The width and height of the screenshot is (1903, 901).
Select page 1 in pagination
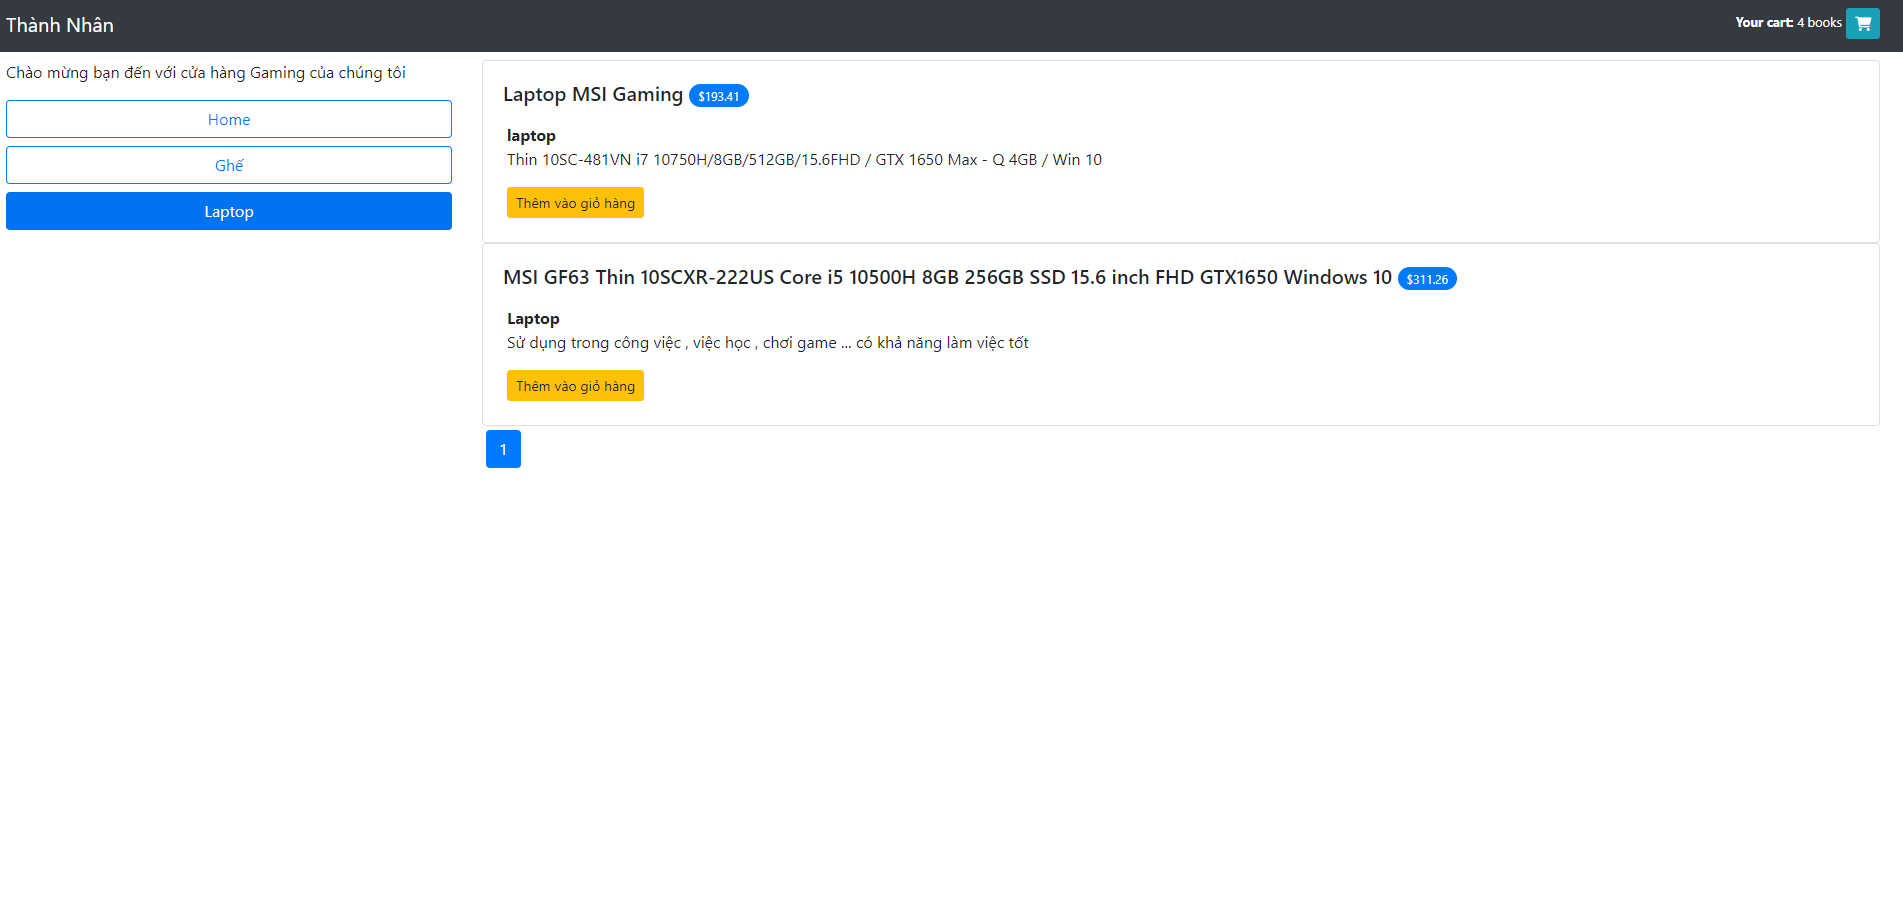coord(503,449)
